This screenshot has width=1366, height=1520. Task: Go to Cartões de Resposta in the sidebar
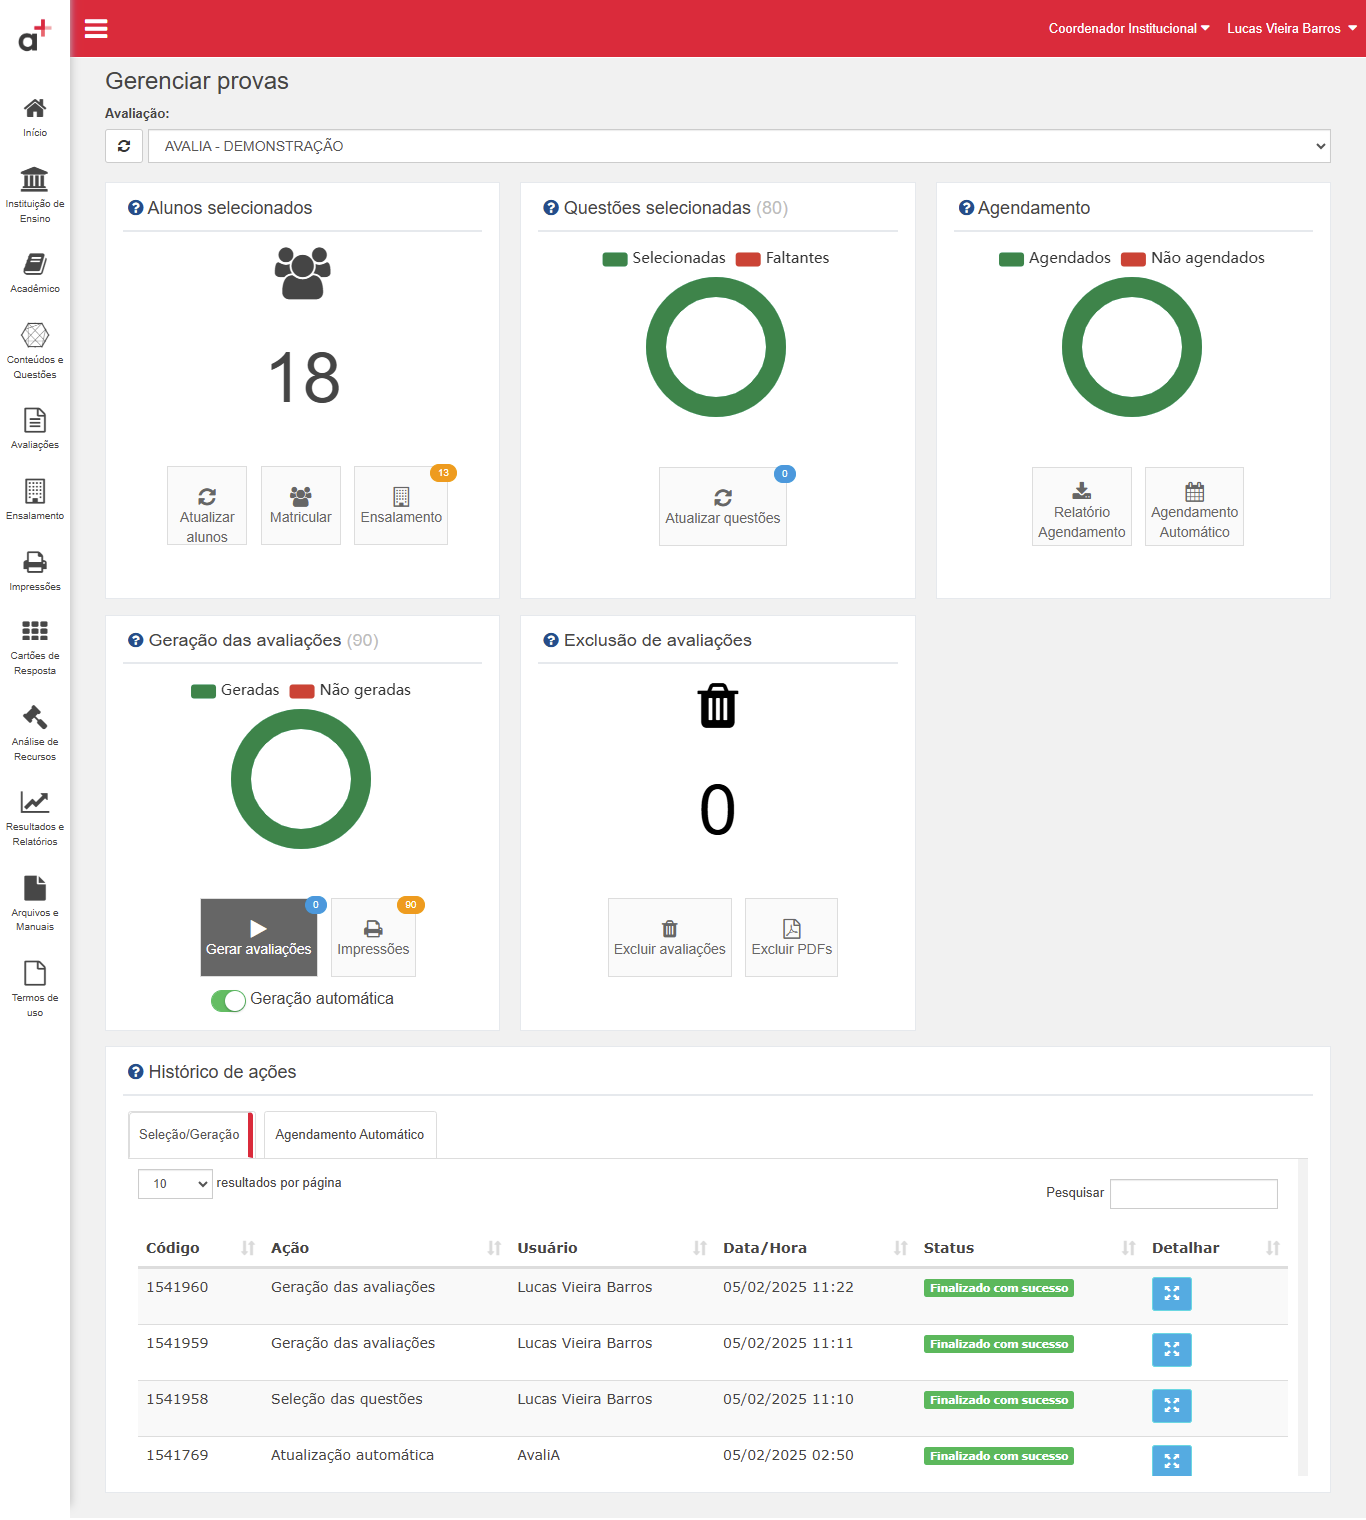35,648
